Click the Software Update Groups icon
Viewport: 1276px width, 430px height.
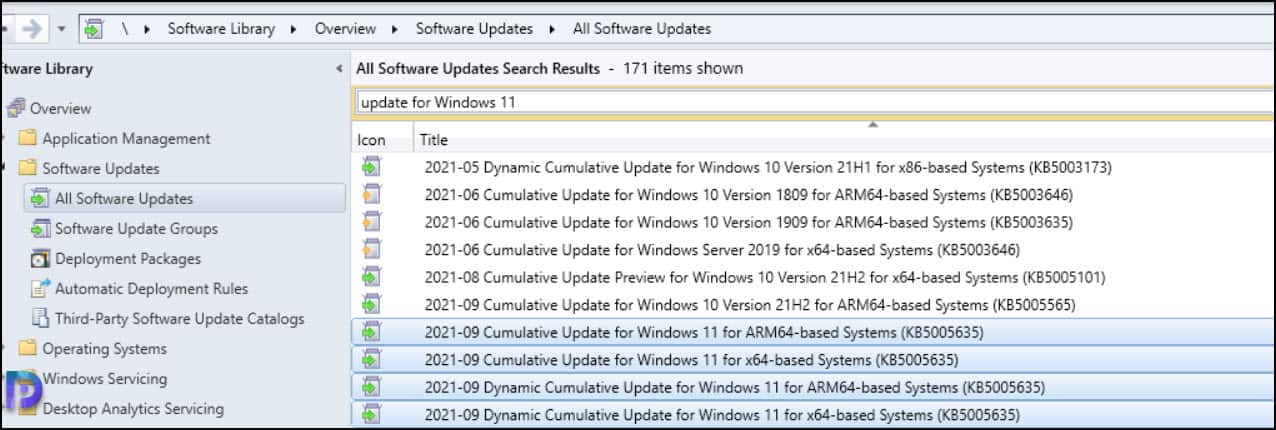click(40, 228)
